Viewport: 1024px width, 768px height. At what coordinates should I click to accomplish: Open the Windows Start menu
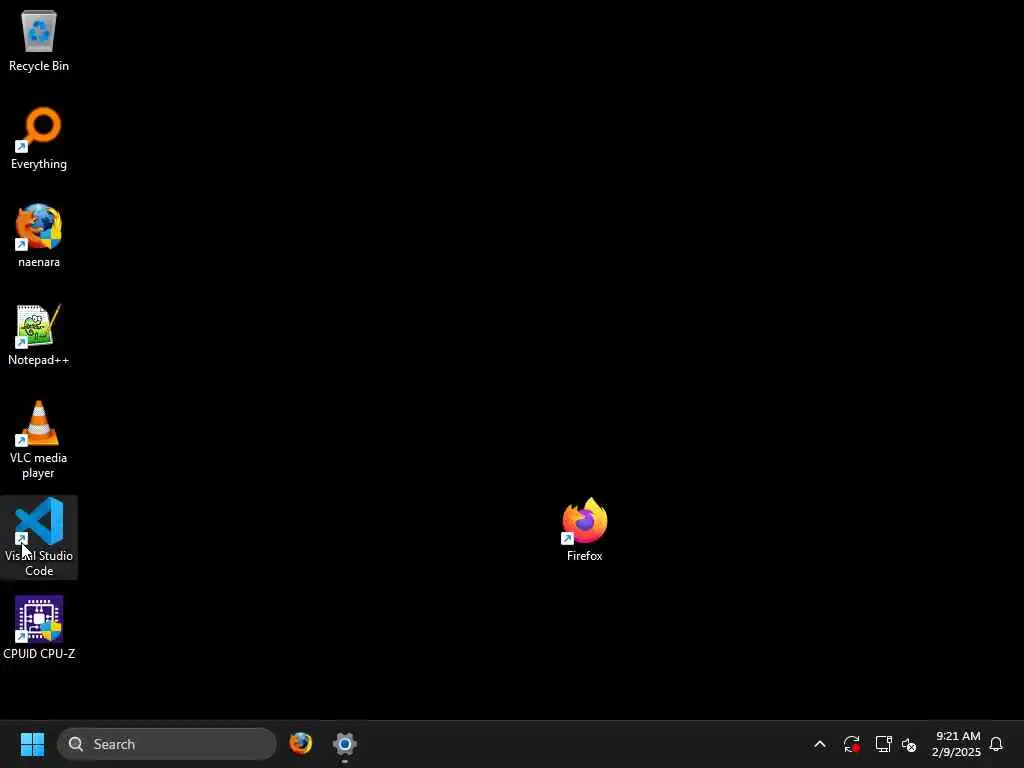coord(32,744)
